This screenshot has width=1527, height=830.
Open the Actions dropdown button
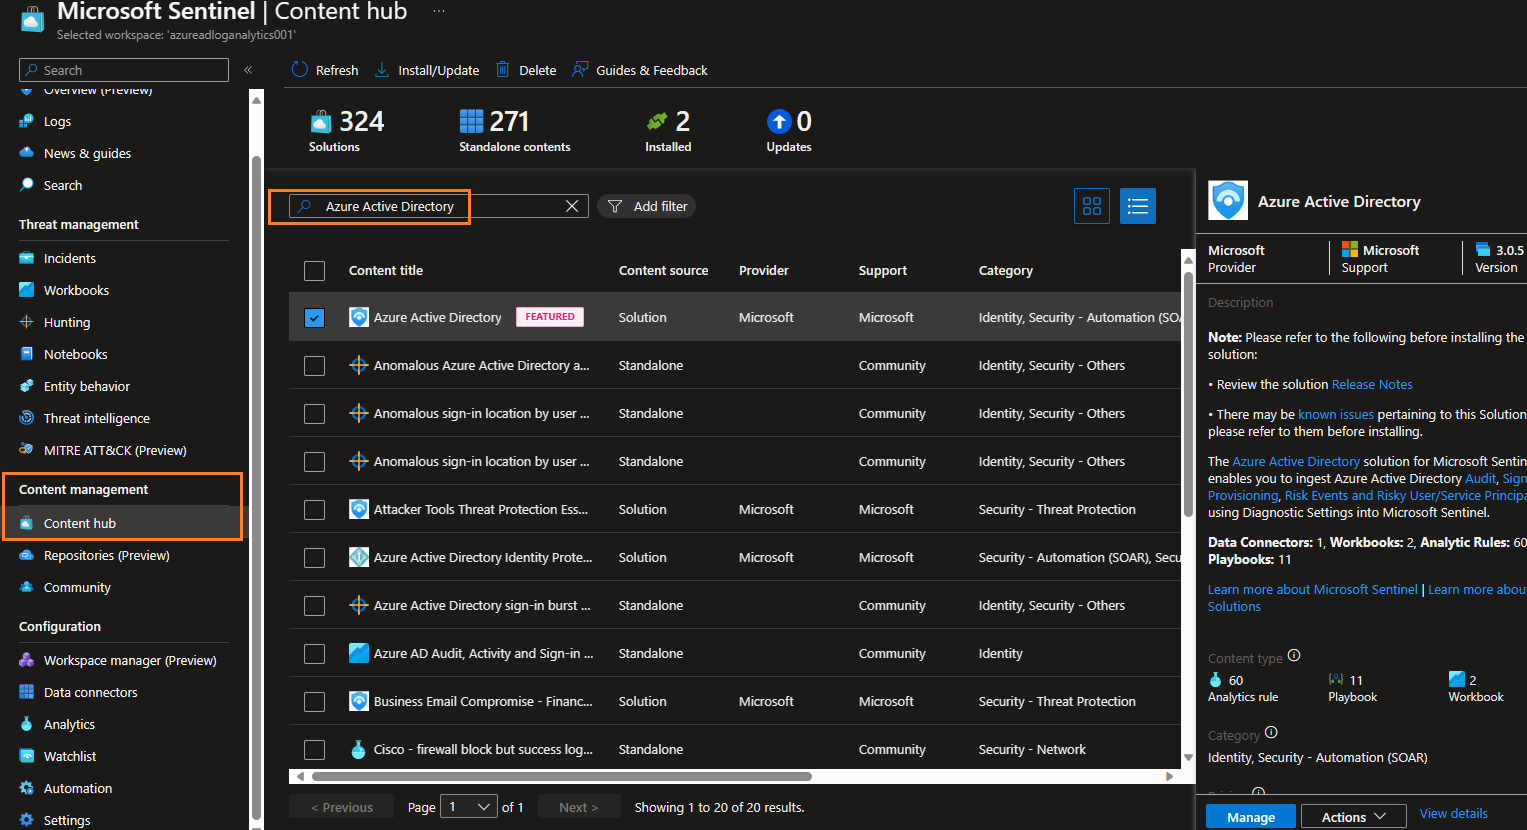coord(1353,817)
